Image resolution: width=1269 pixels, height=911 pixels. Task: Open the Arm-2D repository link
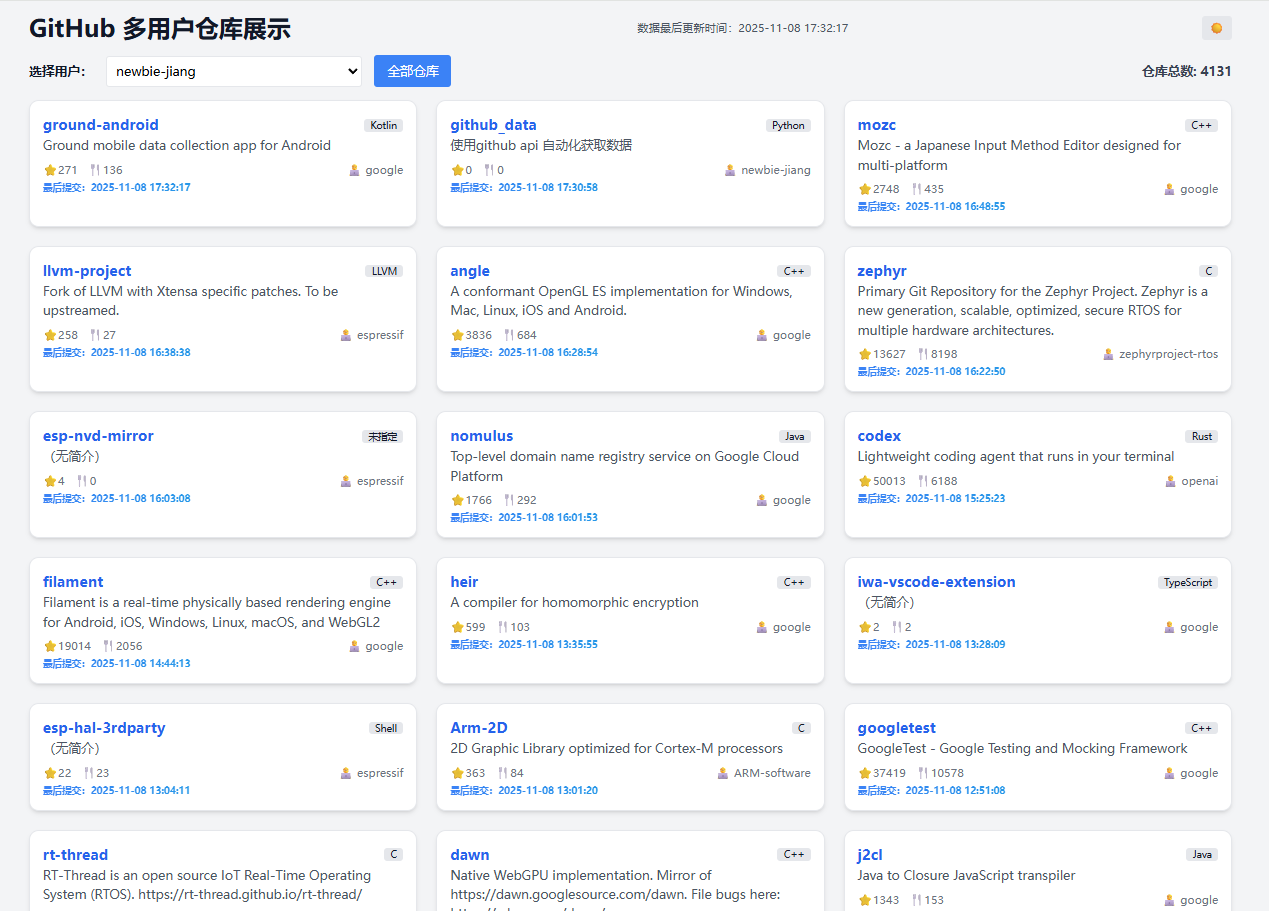pos(479,728)
